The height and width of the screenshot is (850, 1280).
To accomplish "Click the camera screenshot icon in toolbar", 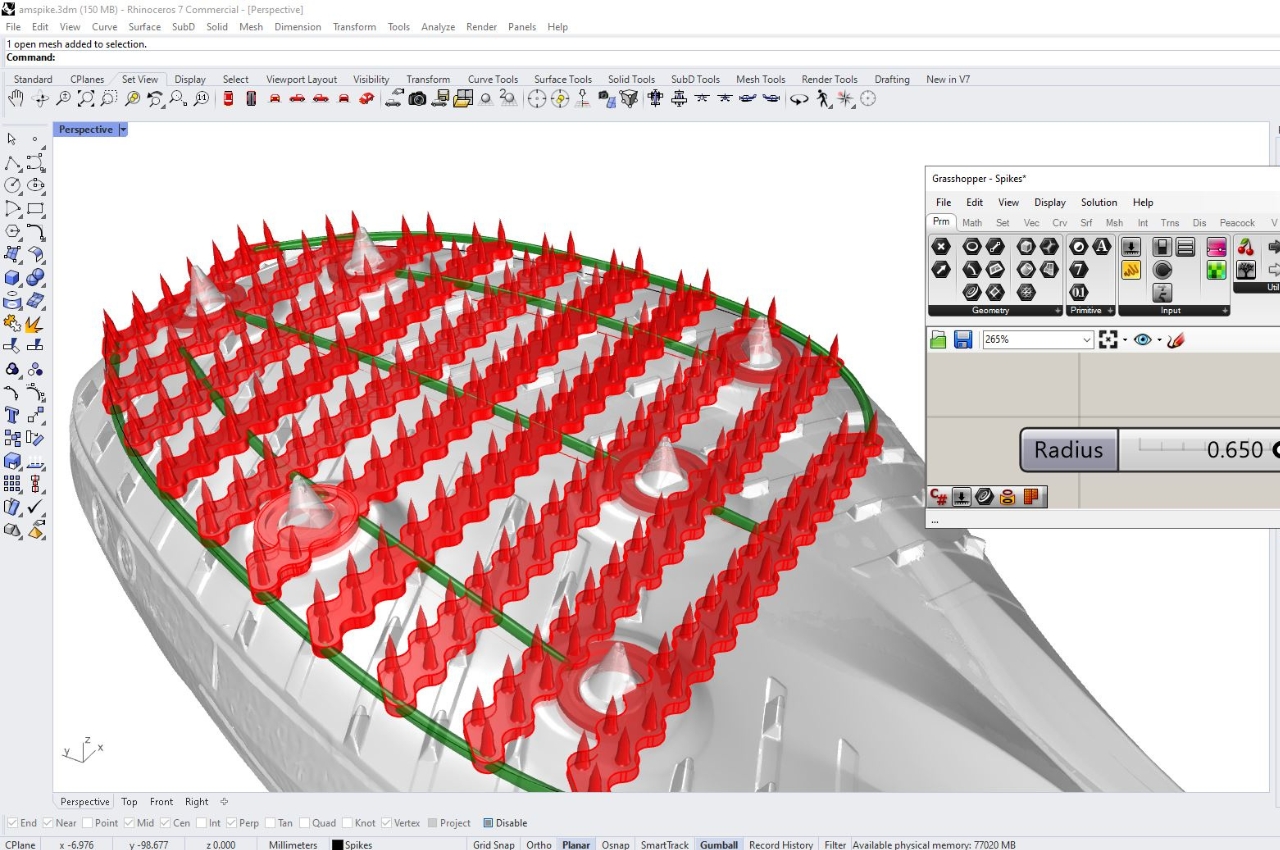I will point(417,98).
